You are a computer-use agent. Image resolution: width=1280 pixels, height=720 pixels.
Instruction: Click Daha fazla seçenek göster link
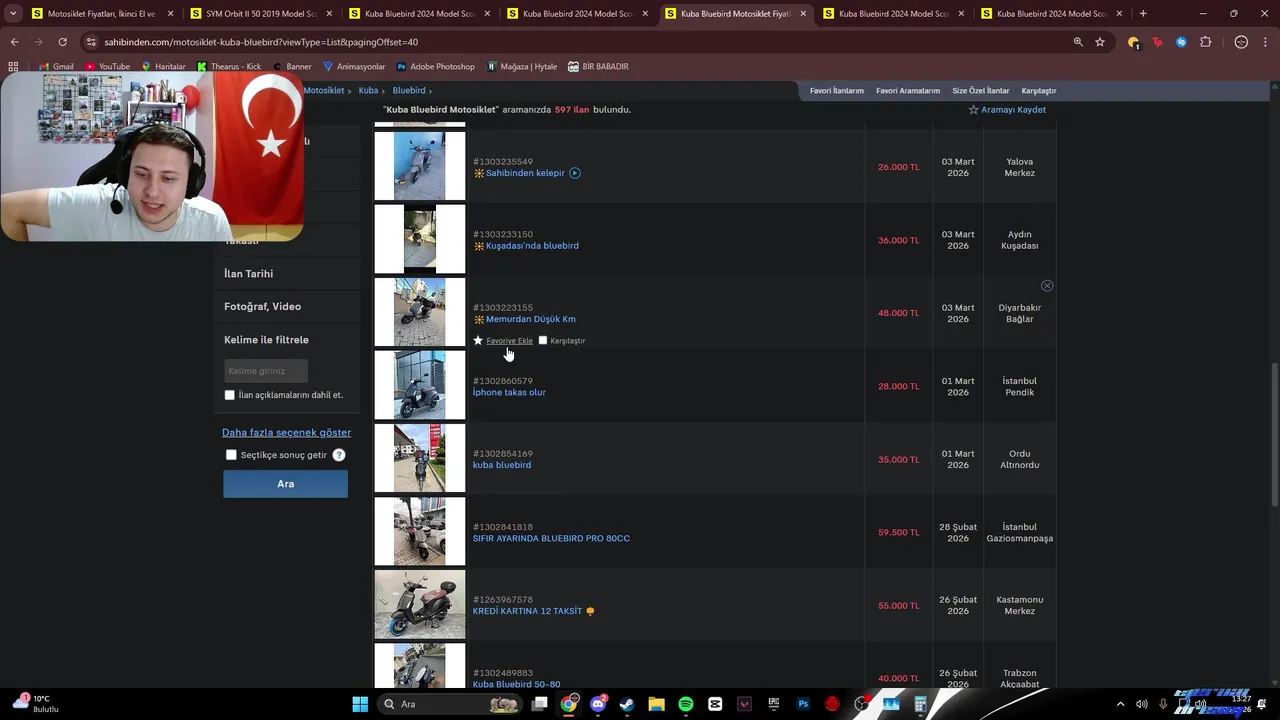tap(286, 432)
